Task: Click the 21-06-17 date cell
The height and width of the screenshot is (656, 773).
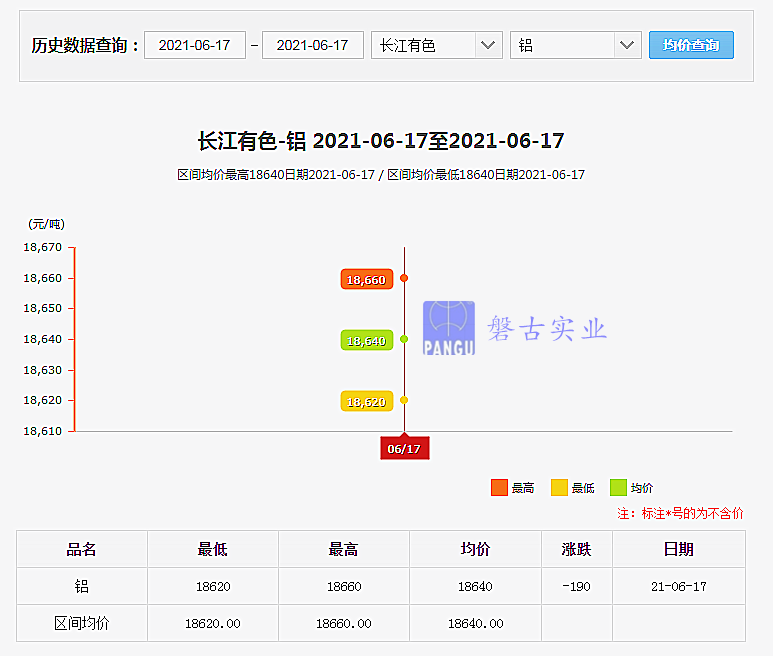Action: point(679,586)
